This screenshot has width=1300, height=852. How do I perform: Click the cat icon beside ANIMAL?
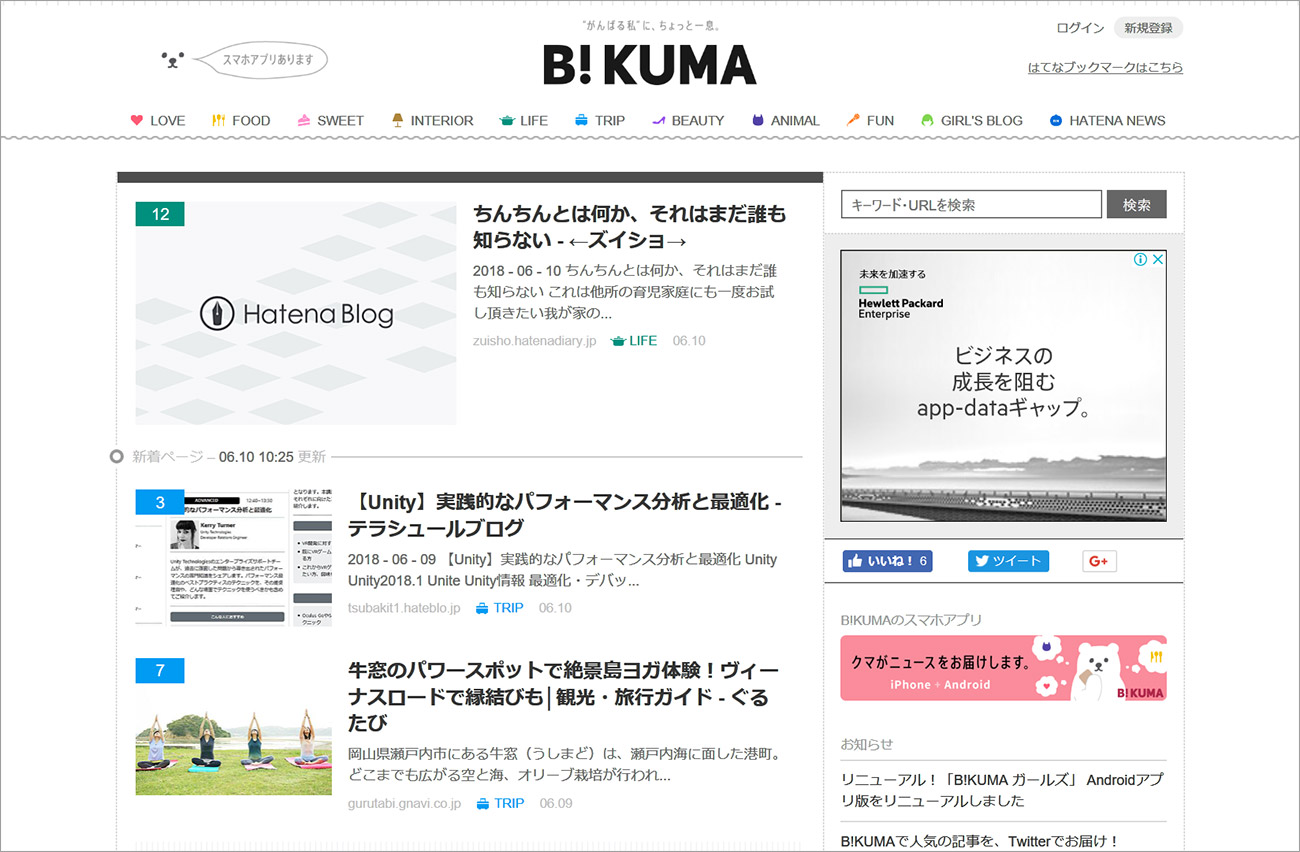pyautogui.click(x=758, y=120)
